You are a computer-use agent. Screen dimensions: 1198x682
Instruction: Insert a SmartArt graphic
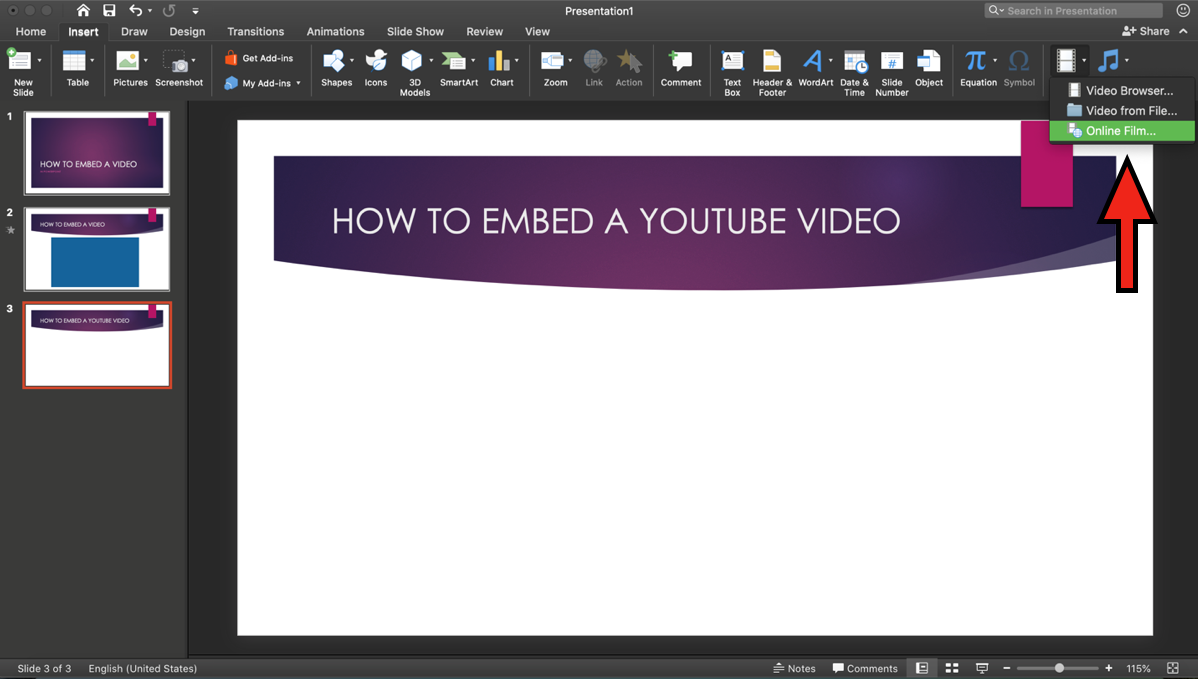456,62
